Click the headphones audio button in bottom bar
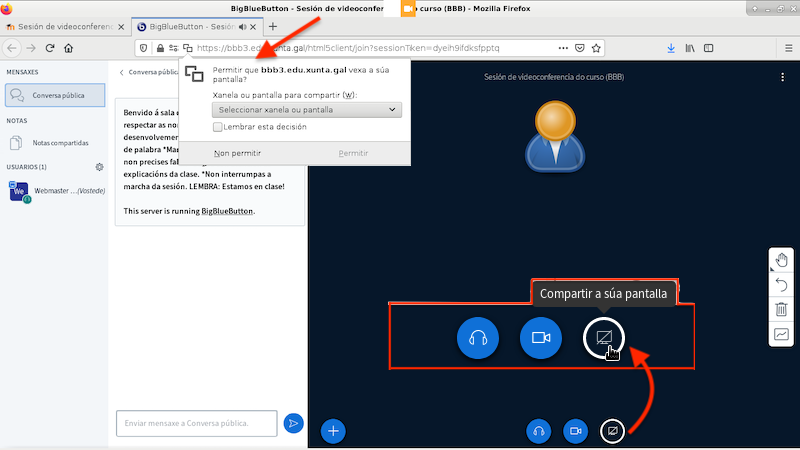800x450 pixels. click(539, 430)
